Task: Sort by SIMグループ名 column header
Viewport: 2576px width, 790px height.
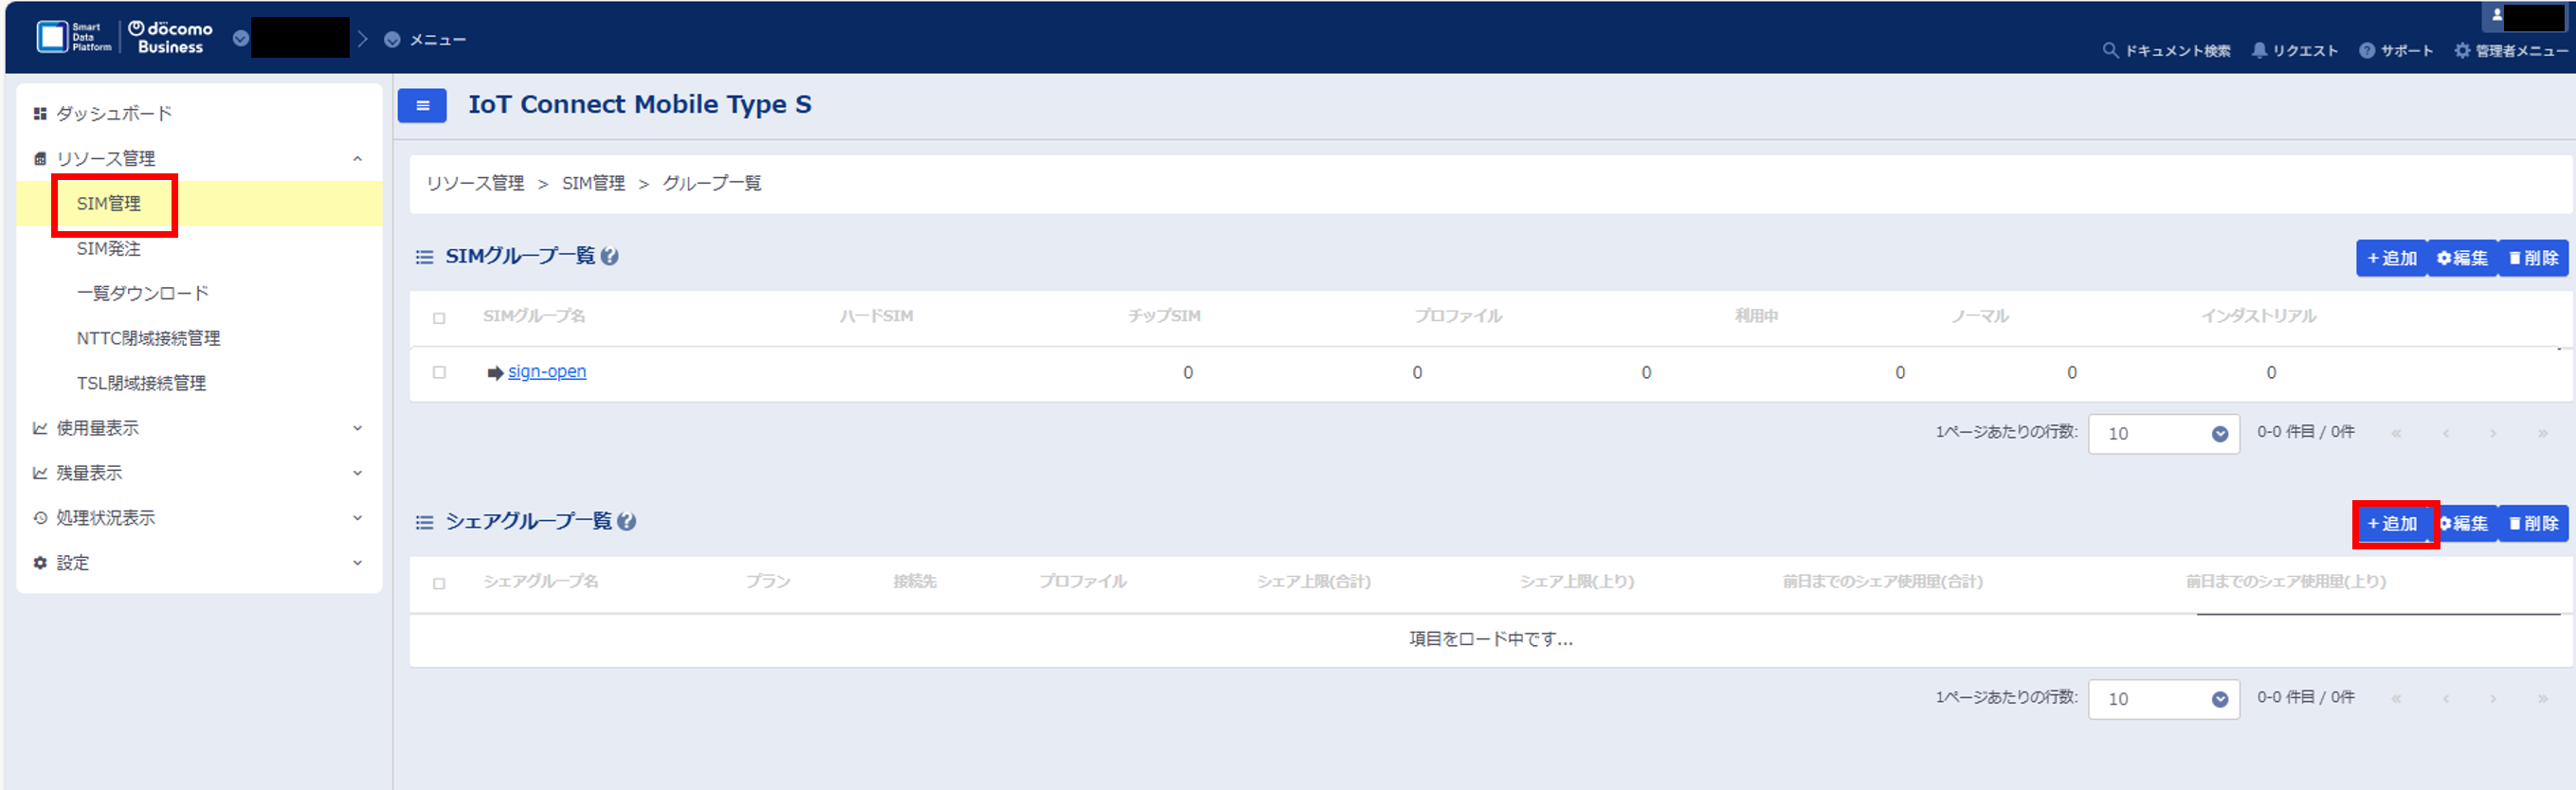Action: coord(534,316)
